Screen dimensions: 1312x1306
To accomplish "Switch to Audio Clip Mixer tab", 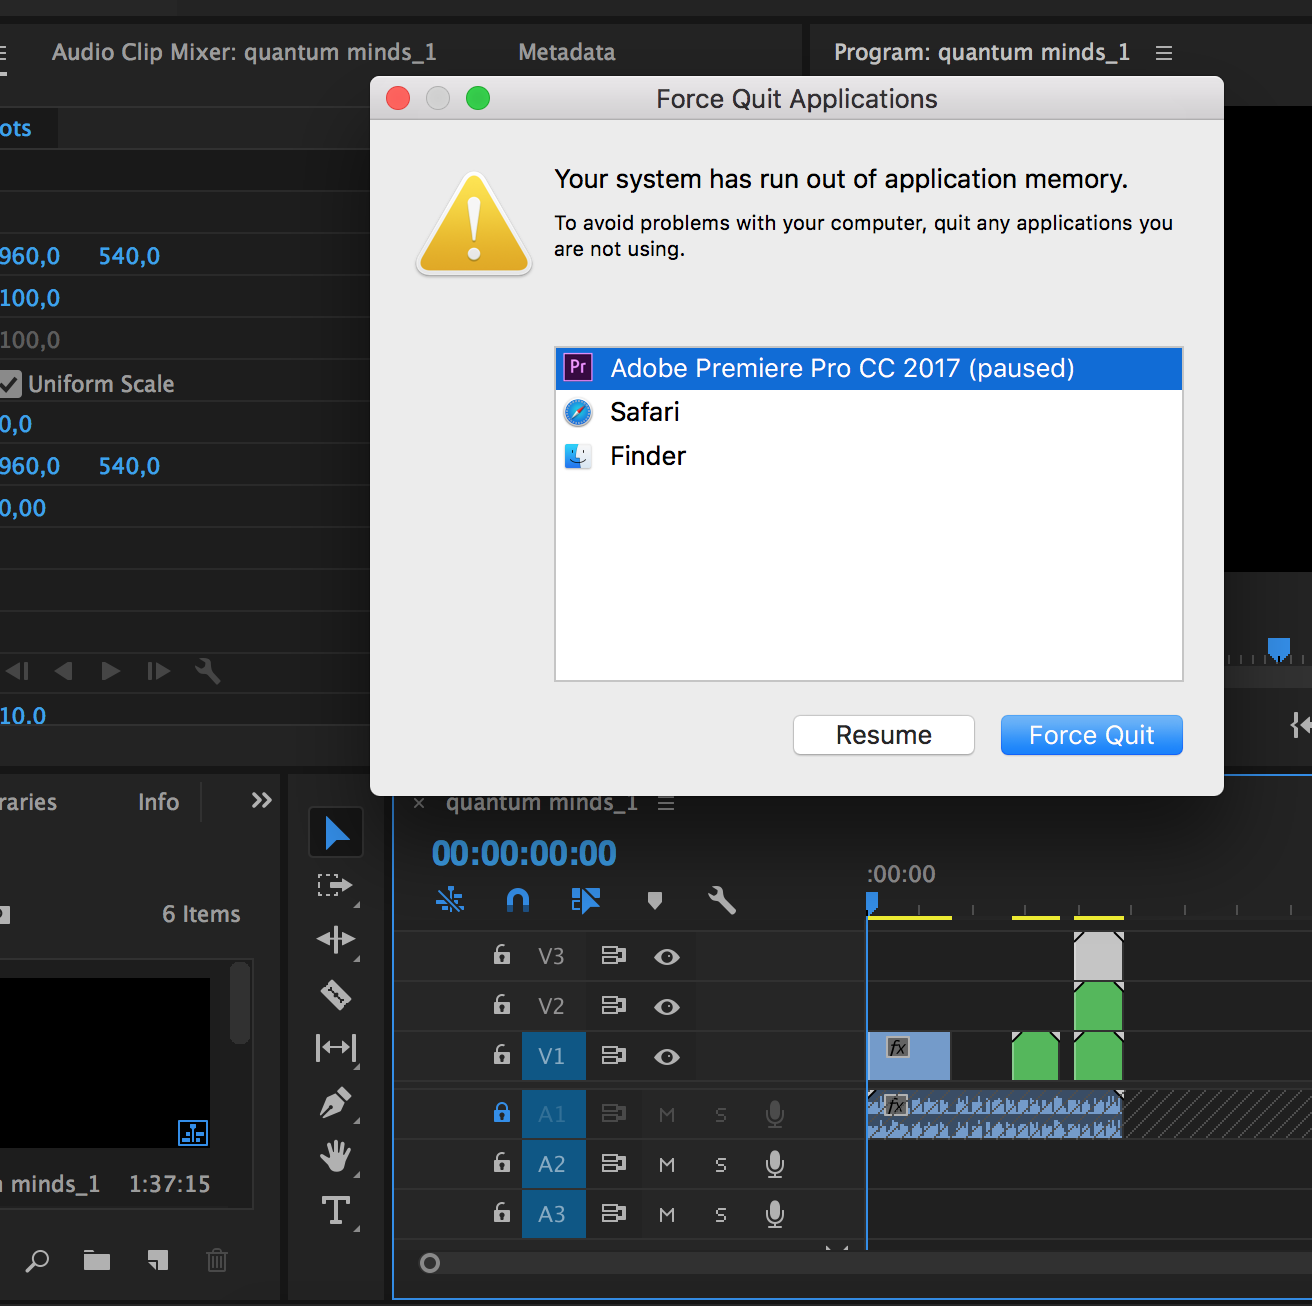I will point(244,52).
